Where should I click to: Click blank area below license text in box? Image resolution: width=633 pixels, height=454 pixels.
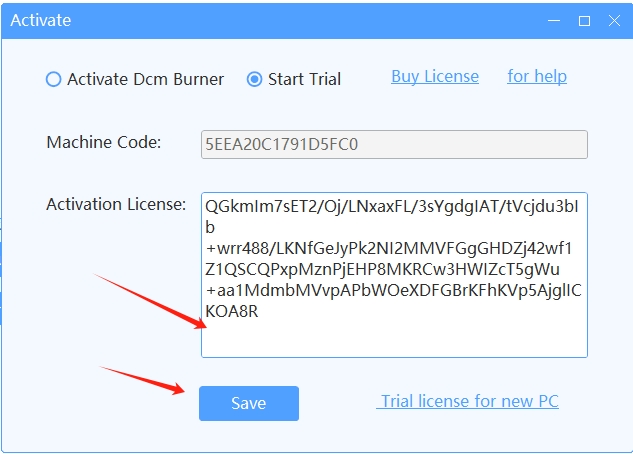[394, 340]
